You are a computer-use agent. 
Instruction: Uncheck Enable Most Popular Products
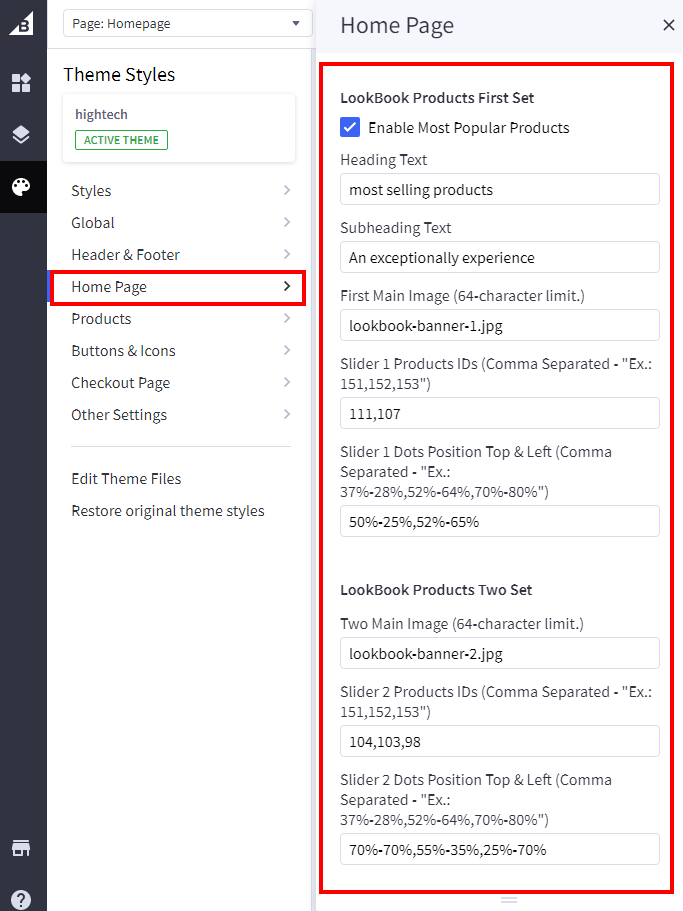tap(350, 127)
